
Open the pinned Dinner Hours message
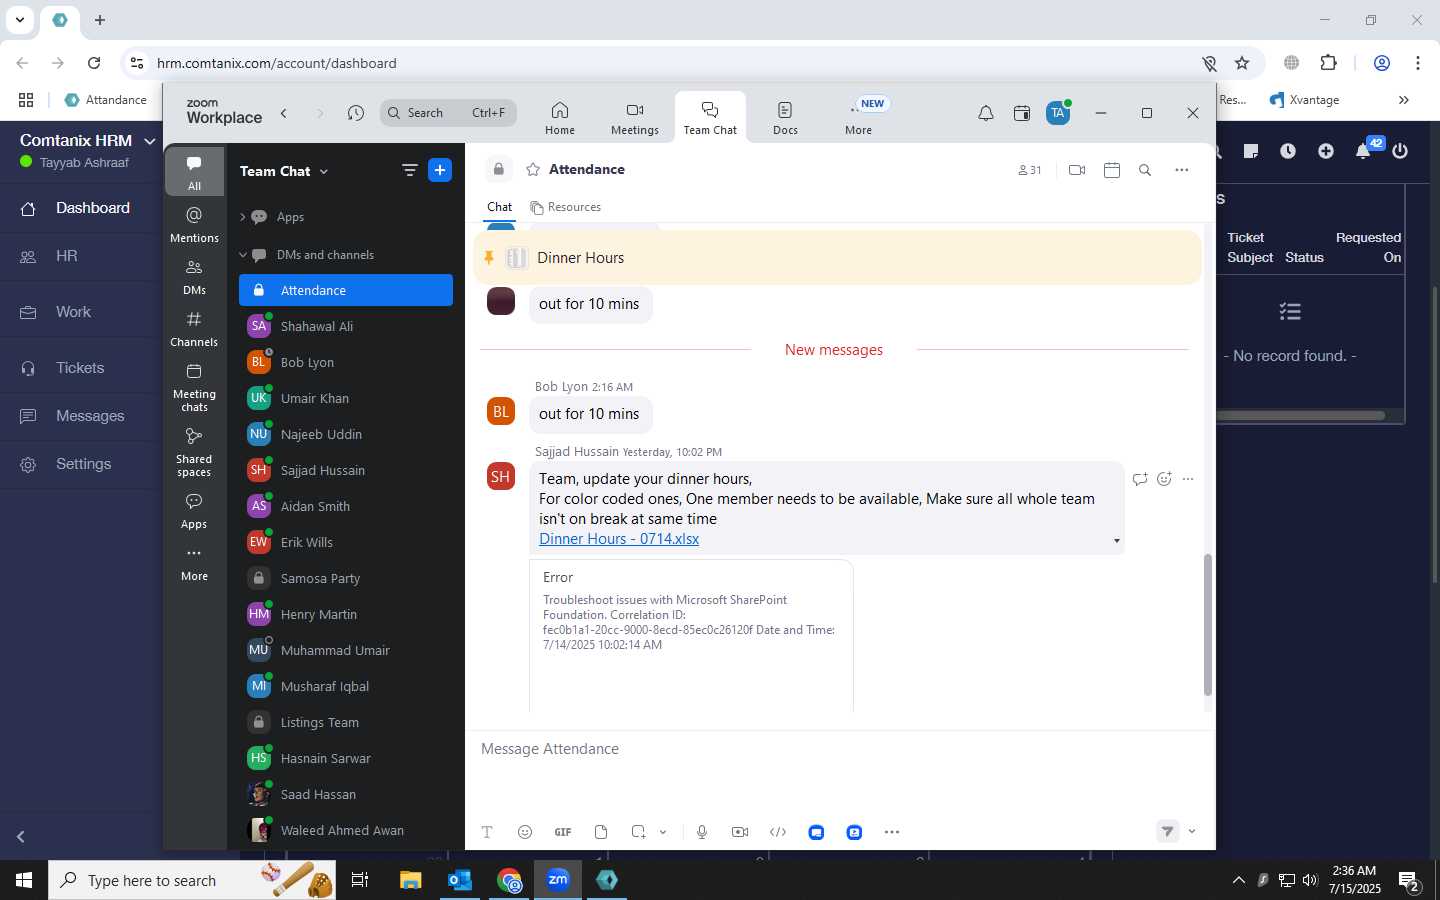click(838, 258)
